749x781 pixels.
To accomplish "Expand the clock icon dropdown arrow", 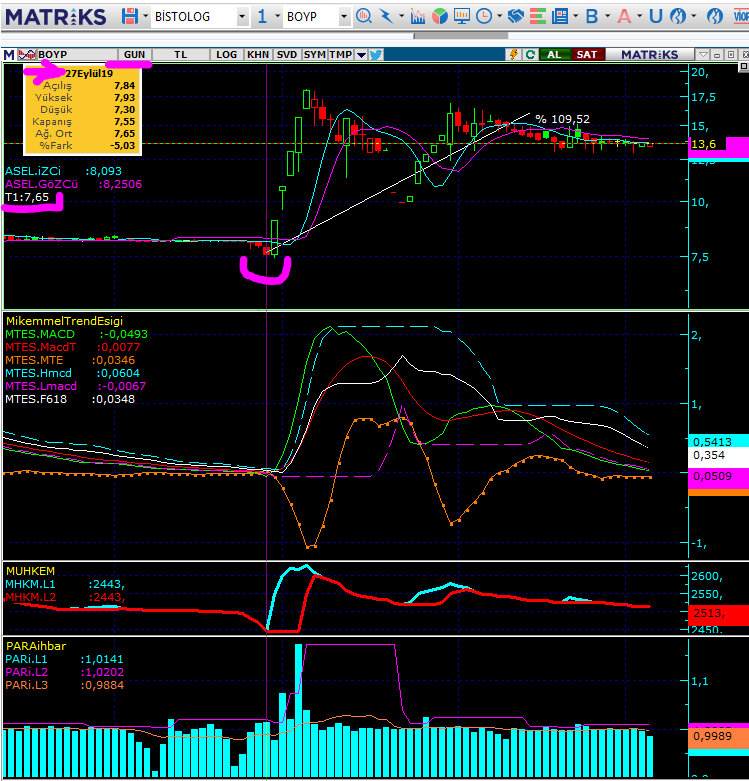I will click(x=499, y=16).
